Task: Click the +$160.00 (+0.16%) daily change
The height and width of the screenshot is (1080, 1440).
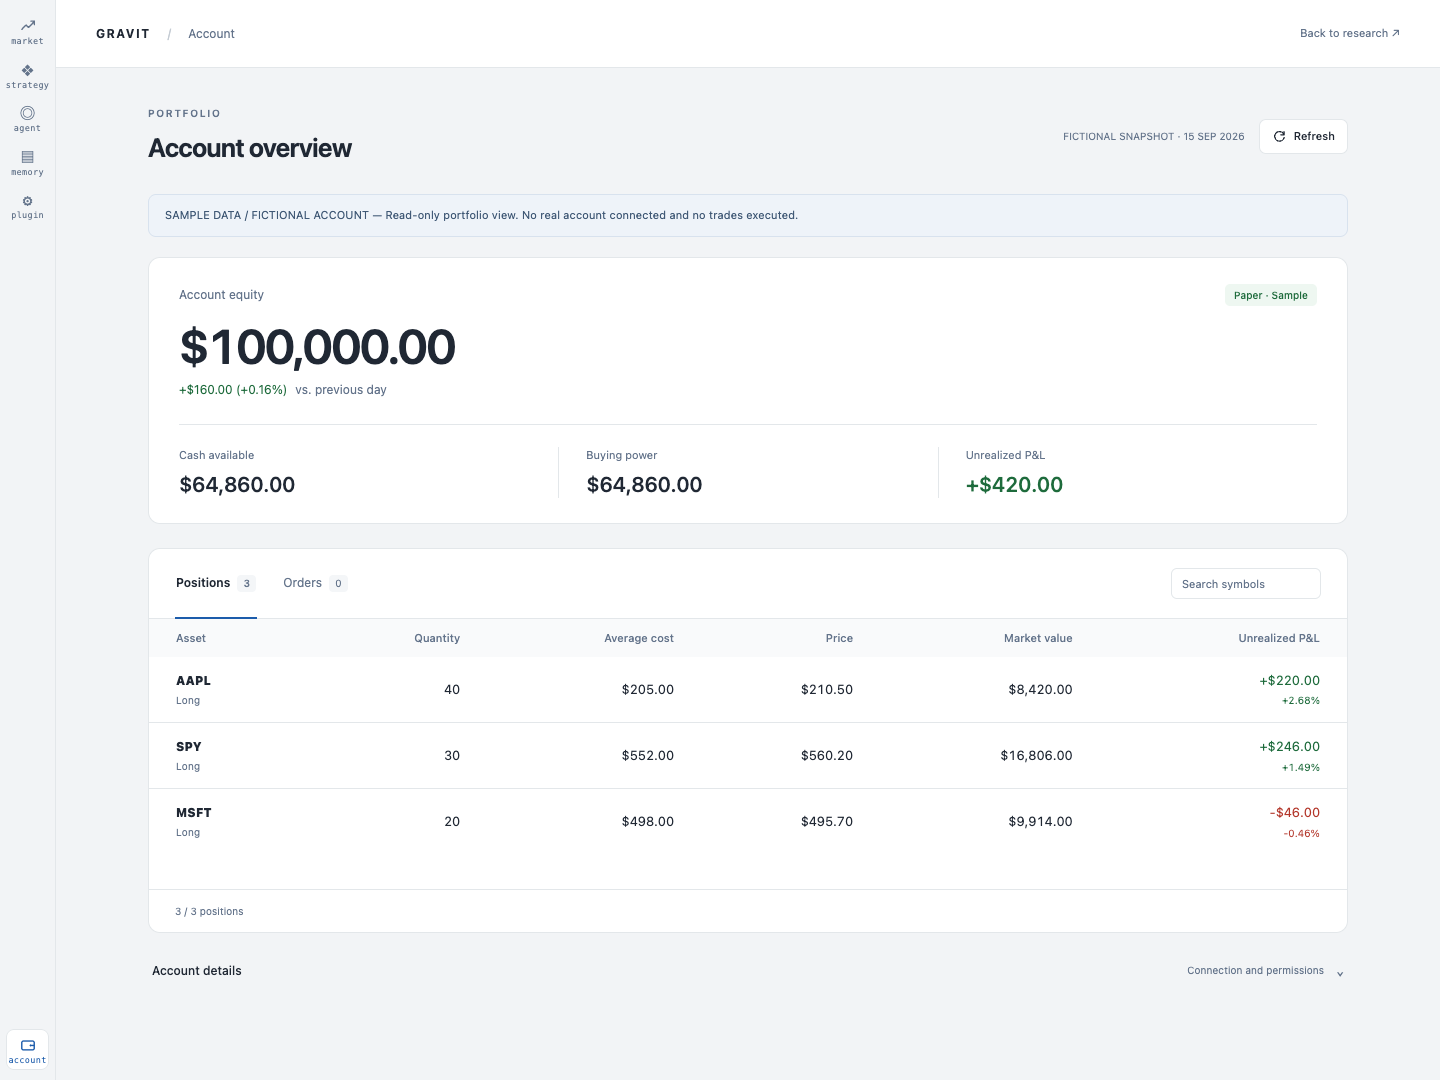Action: tap(233, 390)
